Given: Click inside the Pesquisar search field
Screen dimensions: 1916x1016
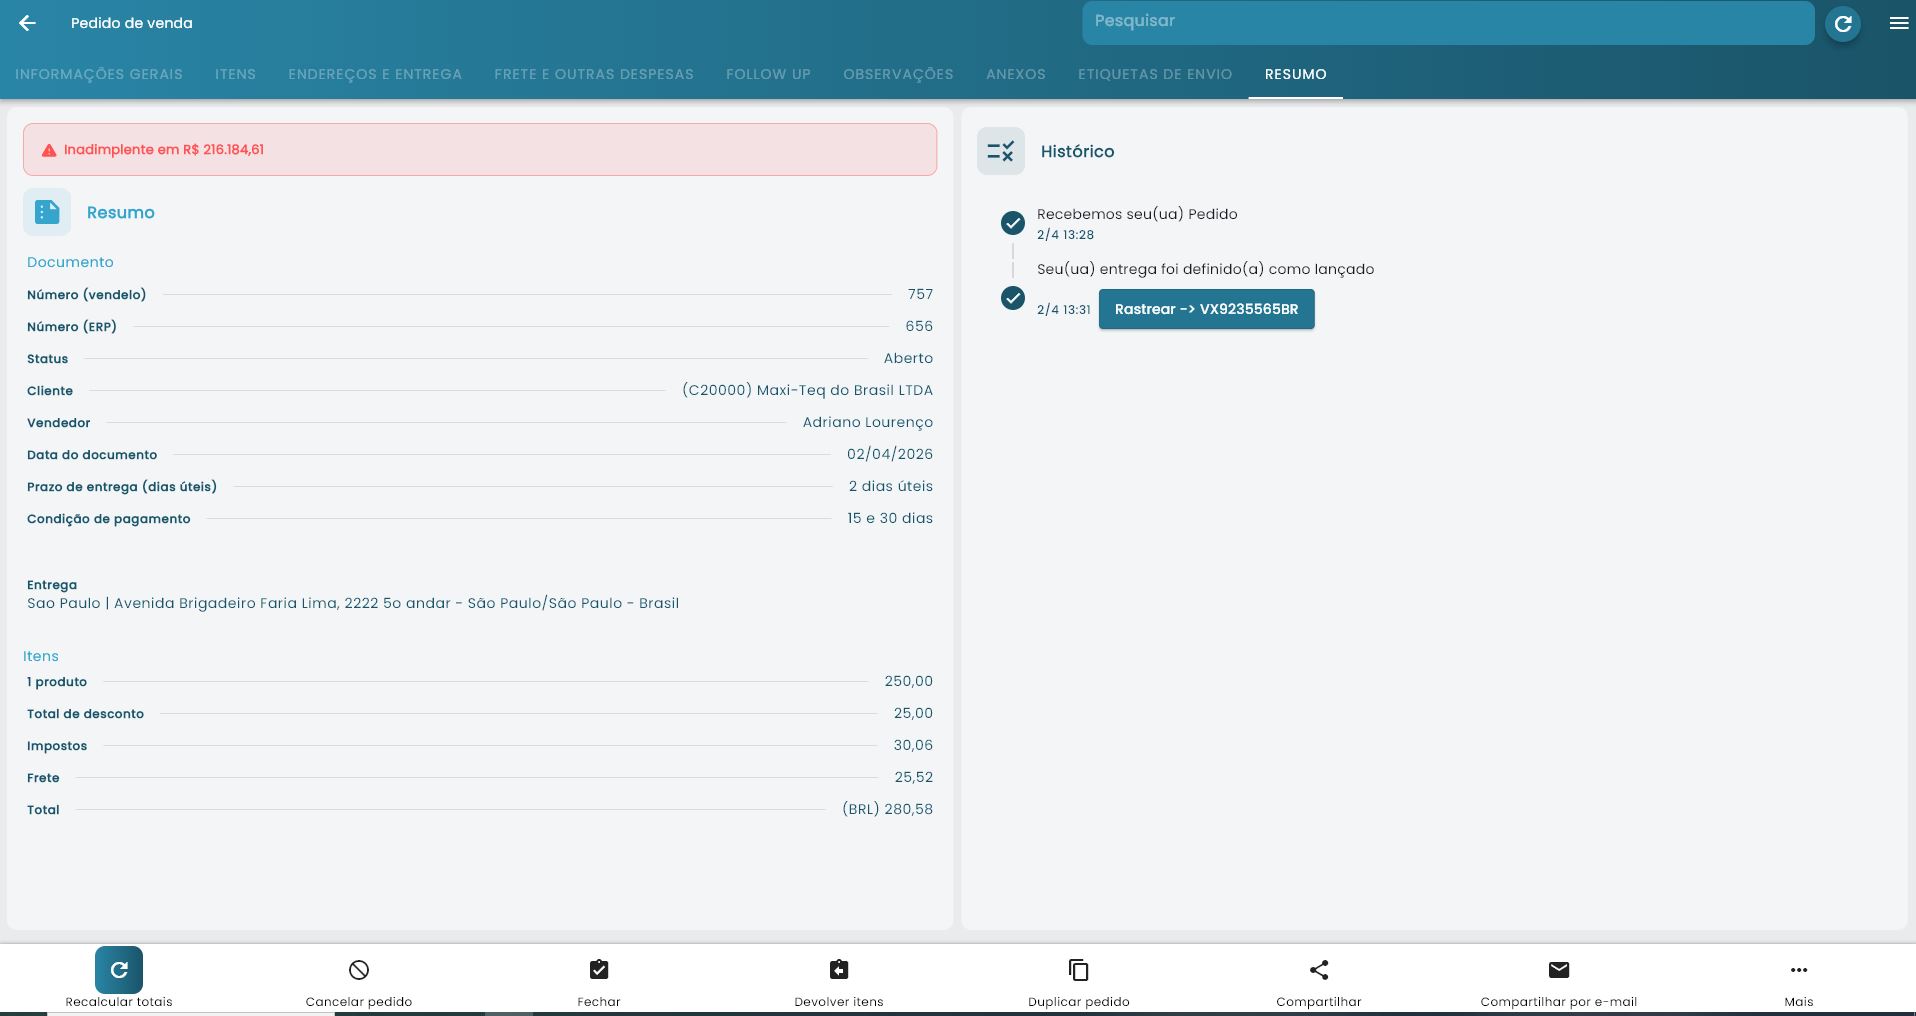Looking at the screenshot, I should point(1447,21).
